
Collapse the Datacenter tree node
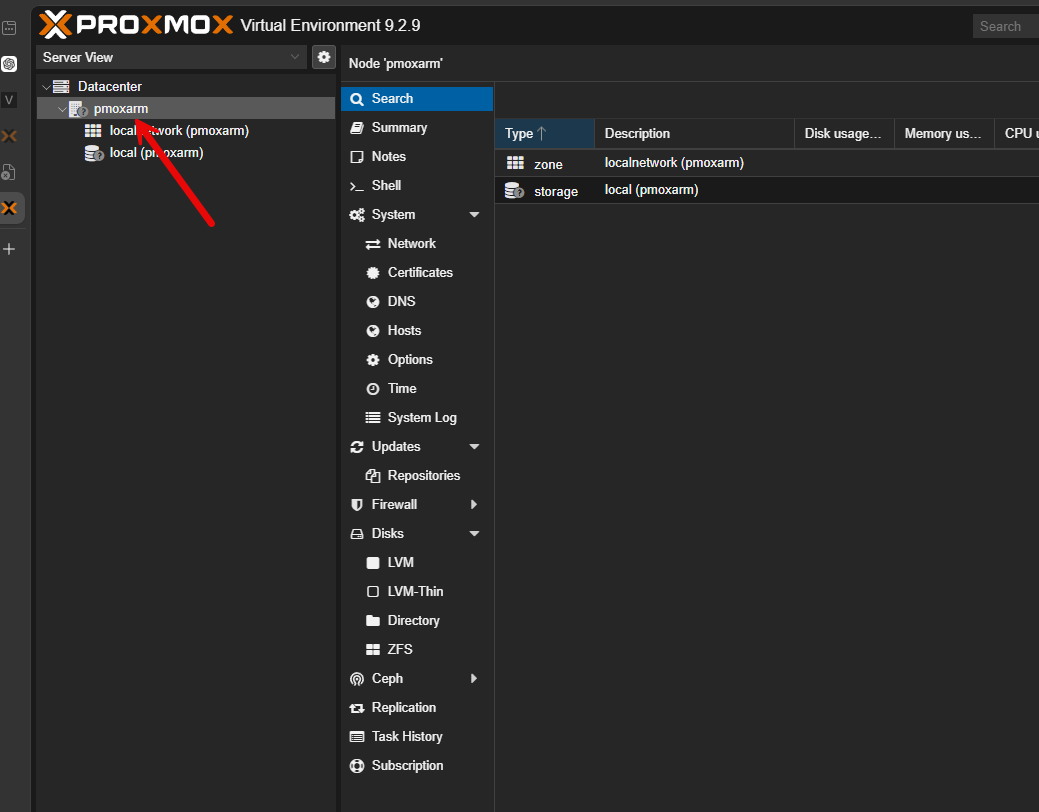(46, 87)
